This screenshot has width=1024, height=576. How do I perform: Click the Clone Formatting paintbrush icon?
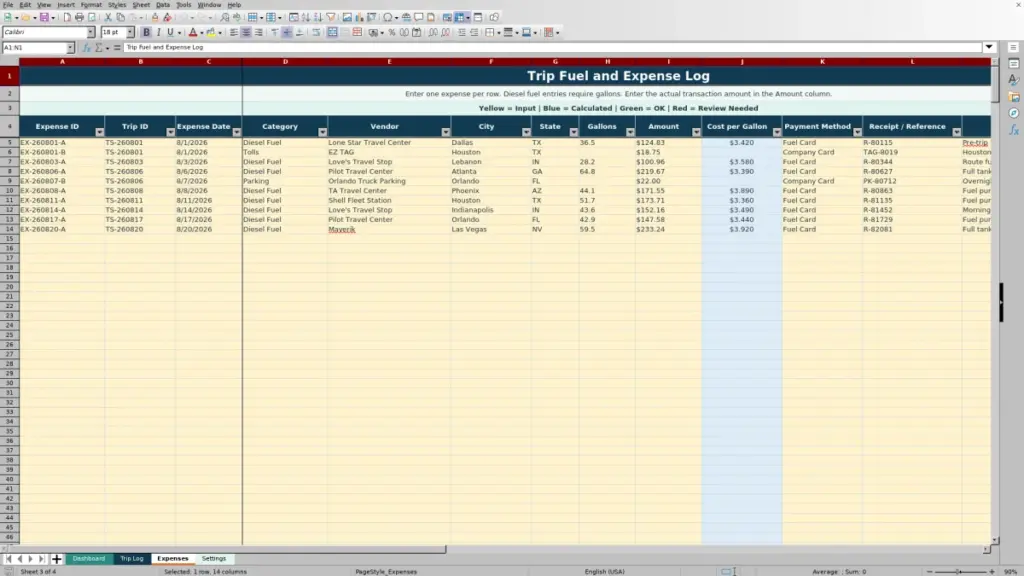155,18
